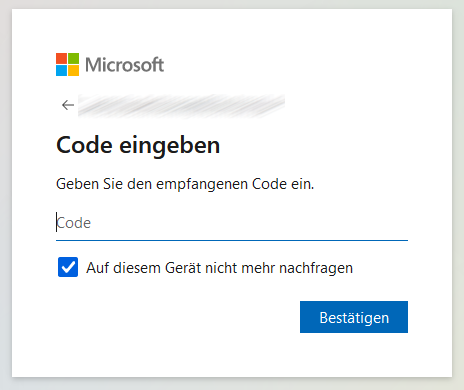Click the 'Auf diesem Gerät nicht mehr nachfragen' label
The image size is (464, 390).
click(220, 268)
